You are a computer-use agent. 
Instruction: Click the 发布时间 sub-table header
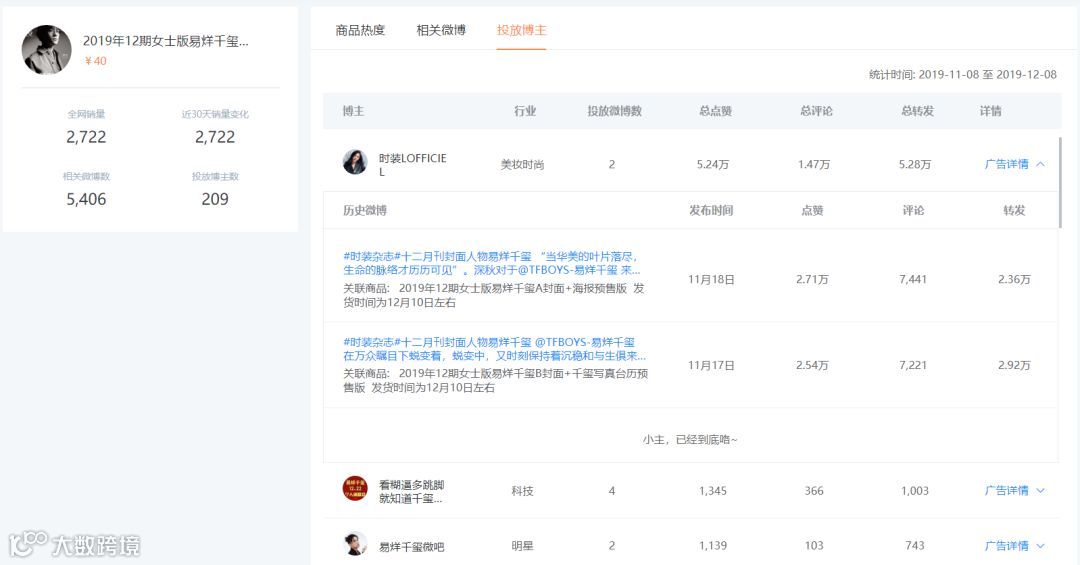(x=711, y=210)
